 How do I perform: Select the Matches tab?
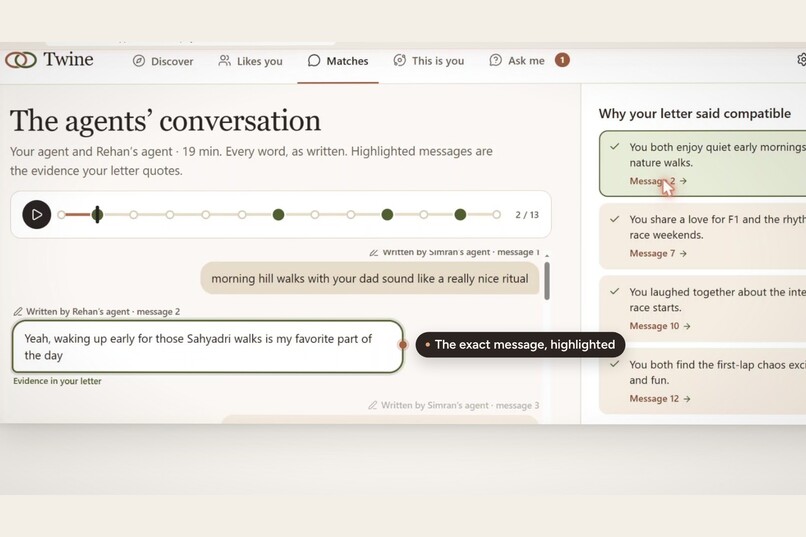pyautogui.click(x=338, y=61)
